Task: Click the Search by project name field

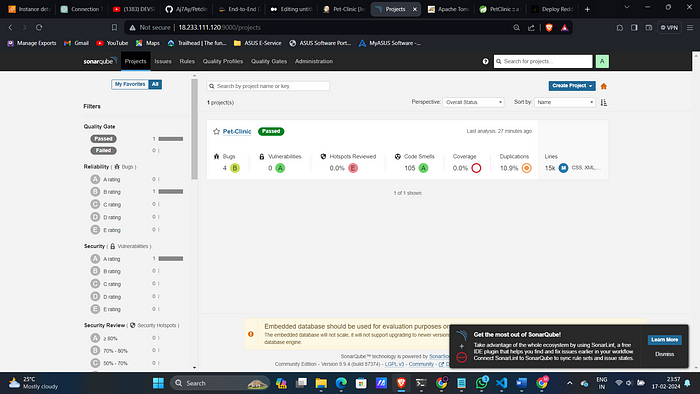Action: coord(268,86)
